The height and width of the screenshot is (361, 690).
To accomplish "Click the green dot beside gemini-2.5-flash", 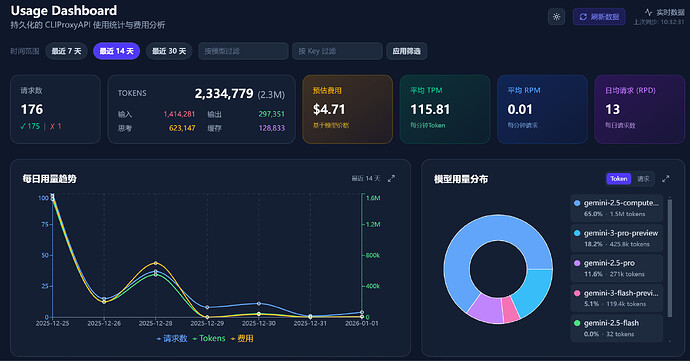I will [x=577, y=323].
